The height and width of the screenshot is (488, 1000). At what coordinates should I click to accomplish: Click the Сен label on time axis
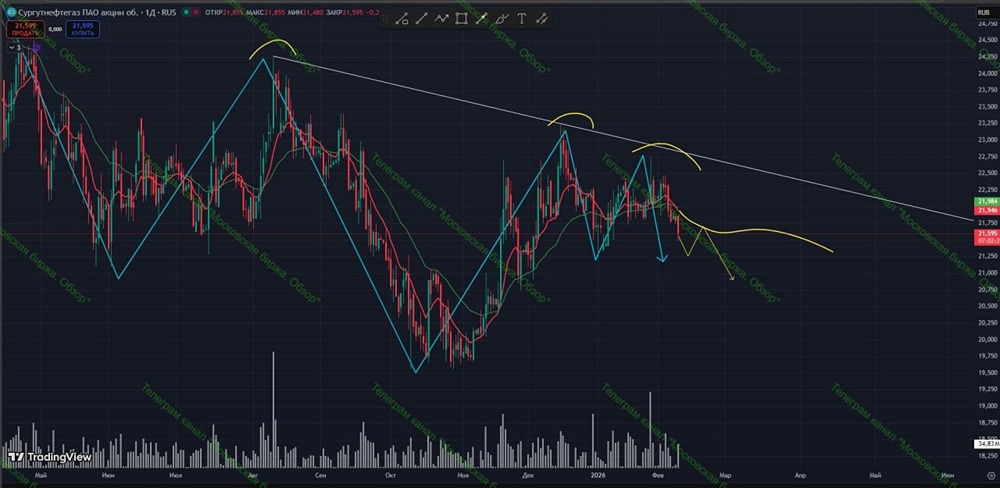pyautogui.click(x=321, y=475)
